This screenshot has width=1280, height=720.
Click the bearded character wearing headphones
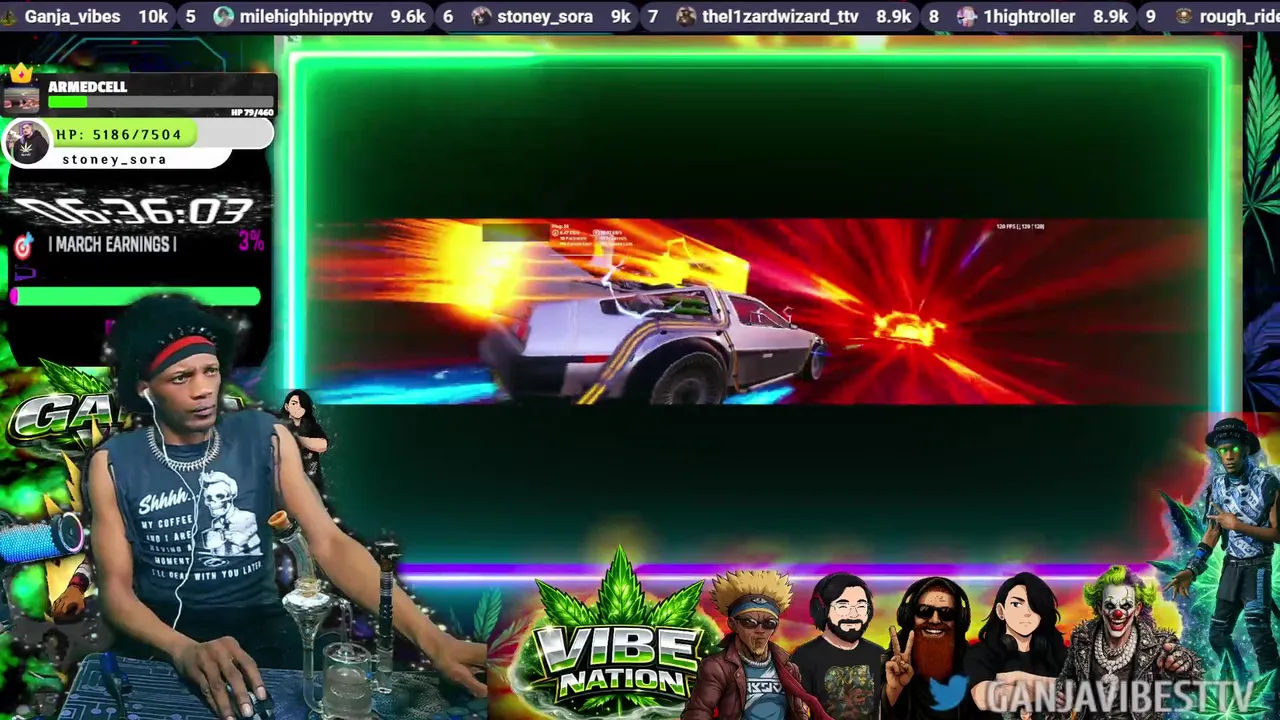(x=846, y=647)
